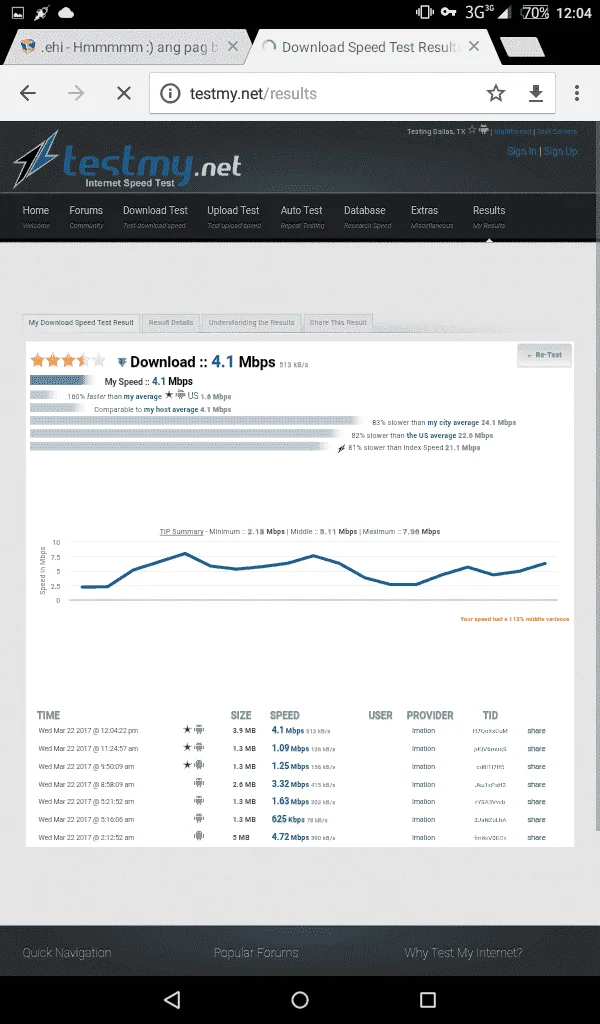The image size is (600, 1024).
Task: Click share for the 3.32 Mbps result
Action: [x=537, y=784]
